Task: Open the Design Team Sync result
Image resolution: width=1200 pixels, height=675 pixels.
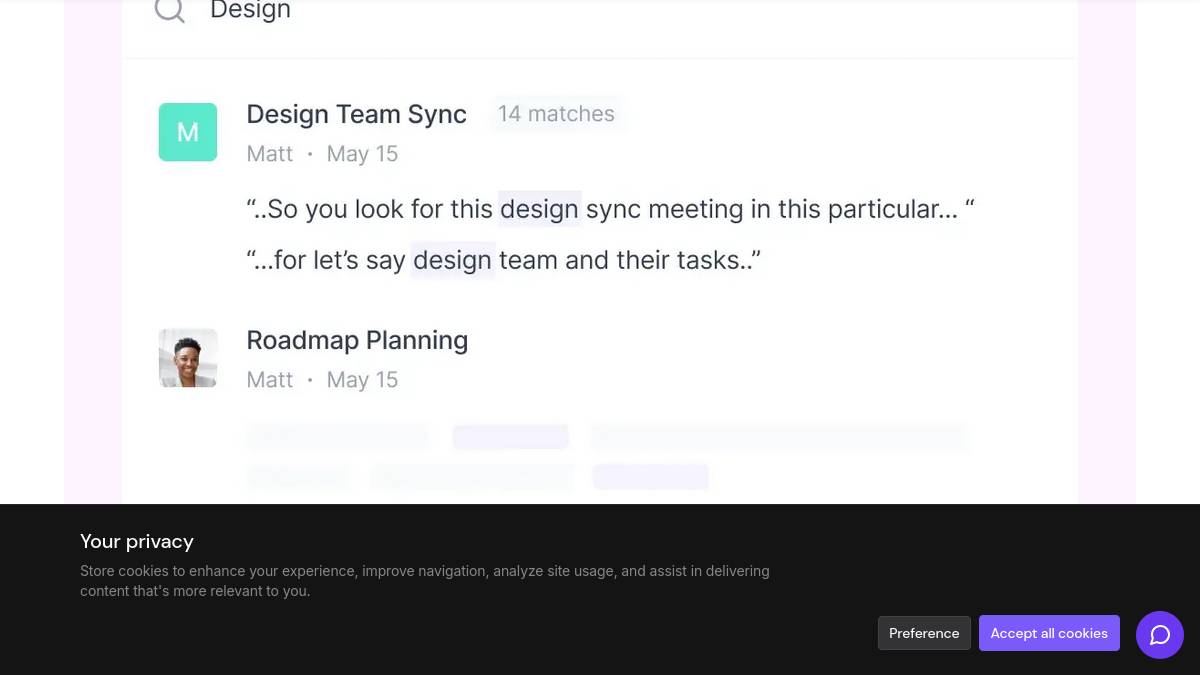Action: point(356,114)
